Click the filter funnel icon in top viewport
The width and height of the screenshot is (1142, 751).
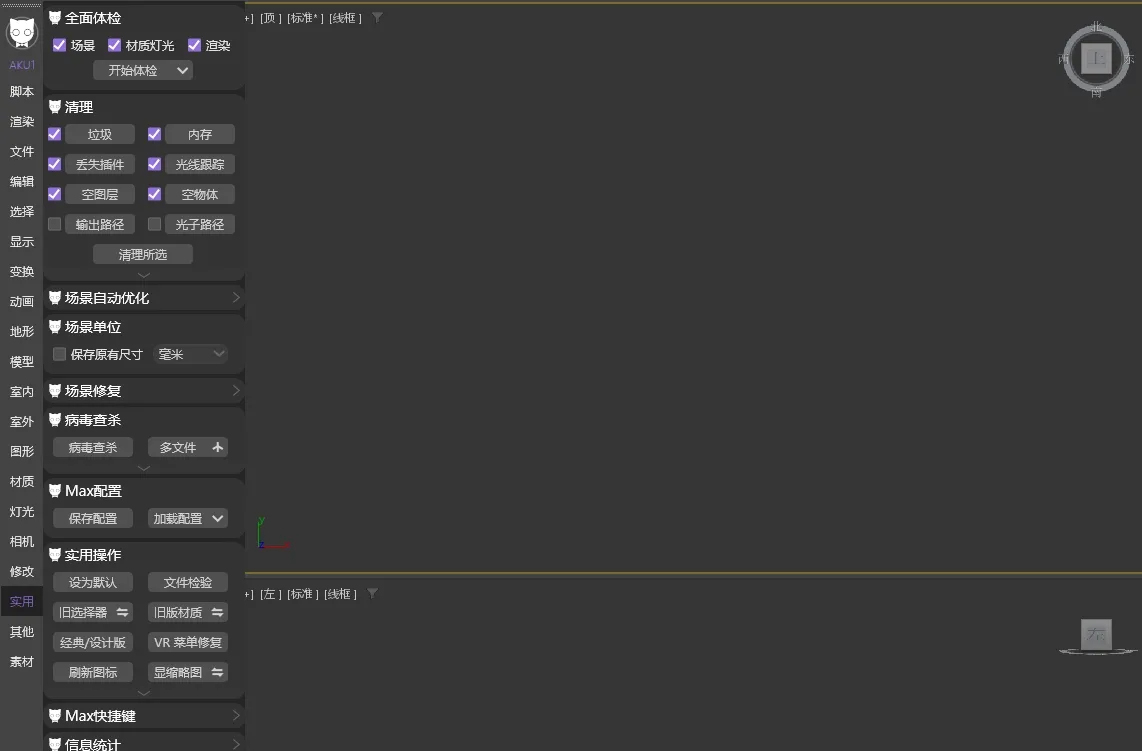point(377,18)
